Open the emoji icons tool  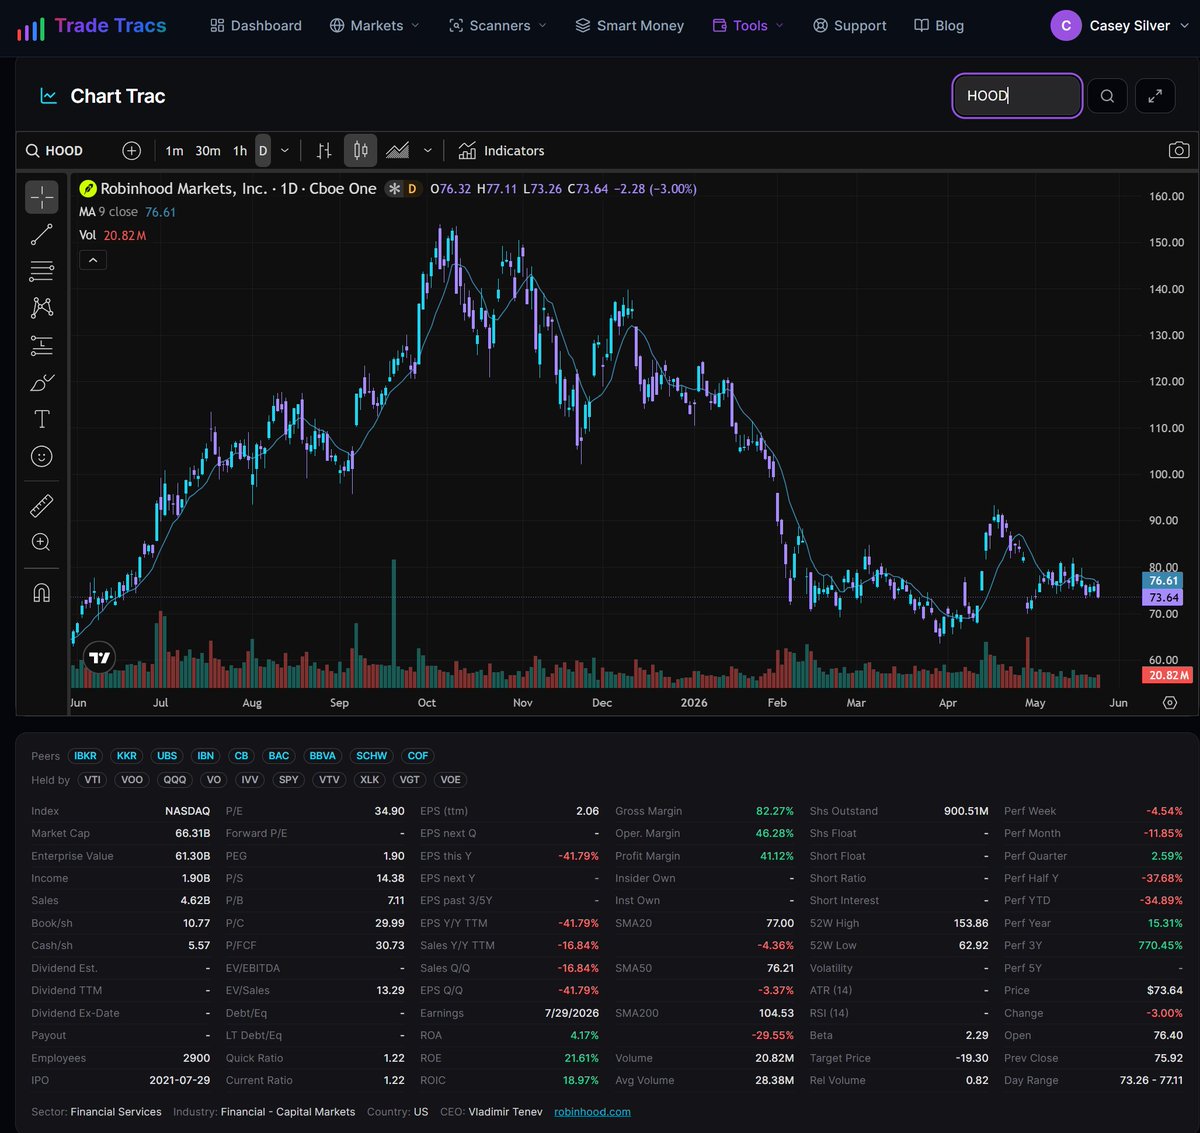(x=42, y=456)
